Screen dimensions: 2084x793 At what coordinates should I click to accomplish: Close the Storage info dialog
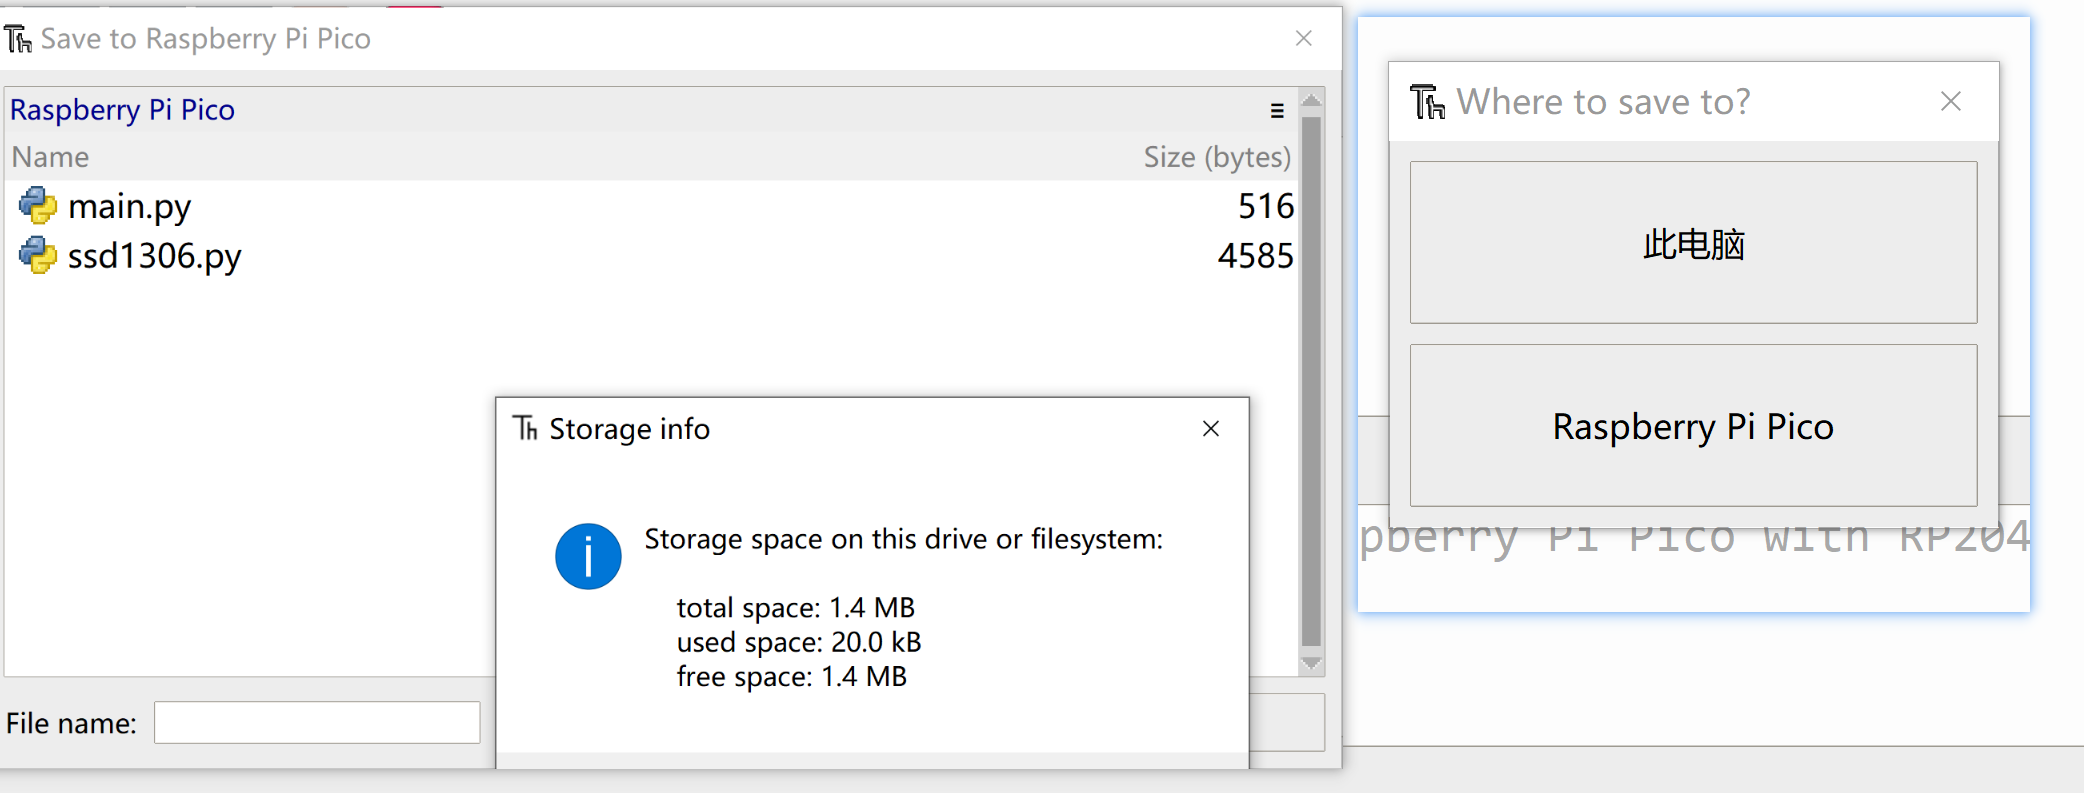tap(1211, 429)
